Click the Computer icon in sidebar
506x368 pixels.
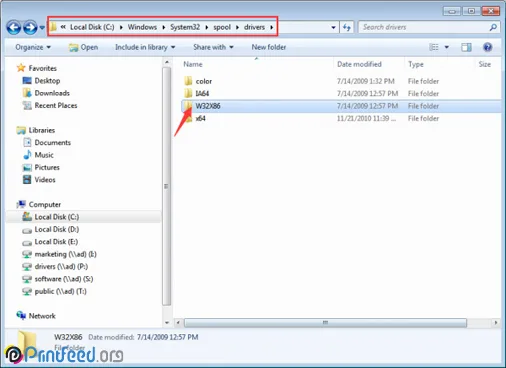21,204
